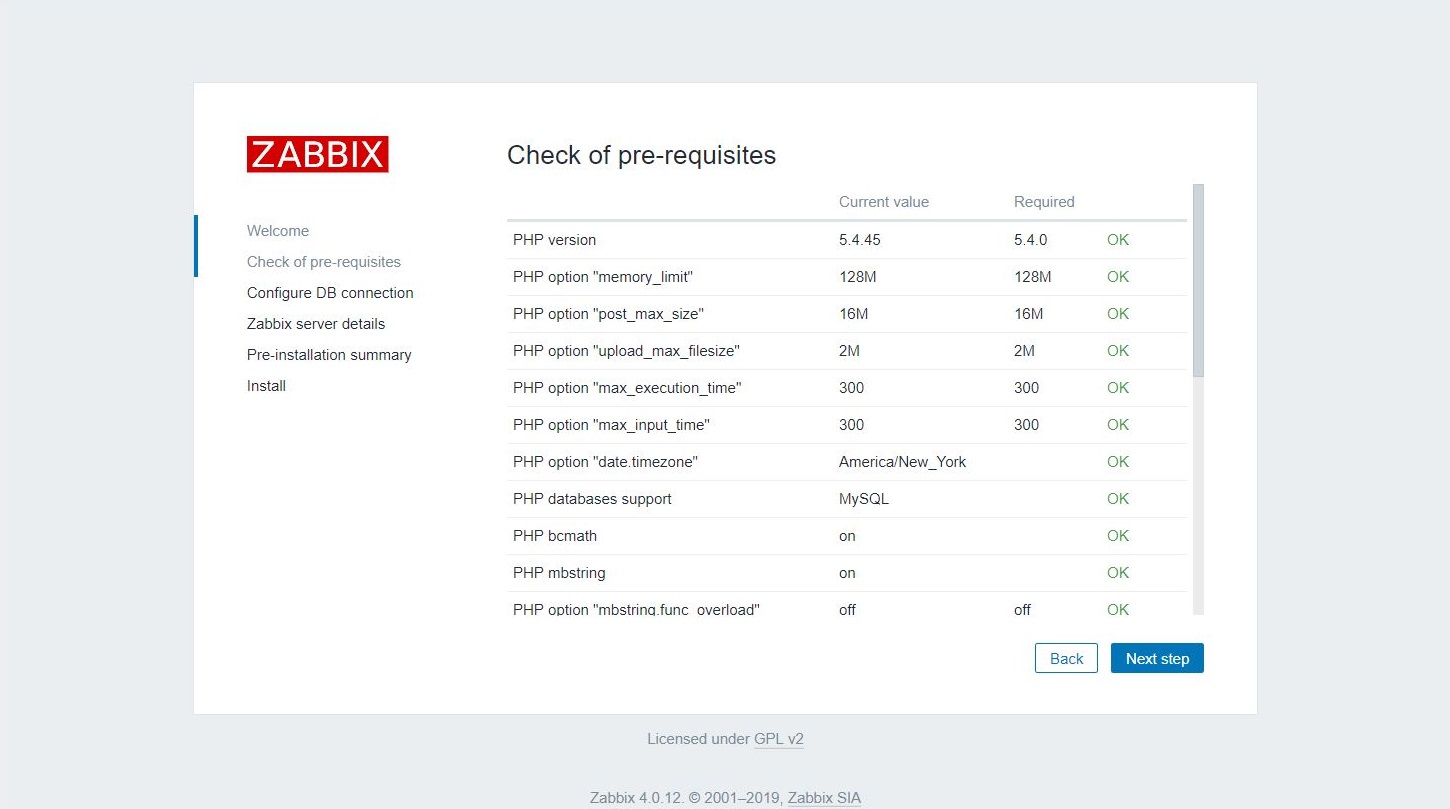Click OK status in mbstring.func_overload row
The width and height of the screenshot is (1450, 809).
(x=1118, y=609)
